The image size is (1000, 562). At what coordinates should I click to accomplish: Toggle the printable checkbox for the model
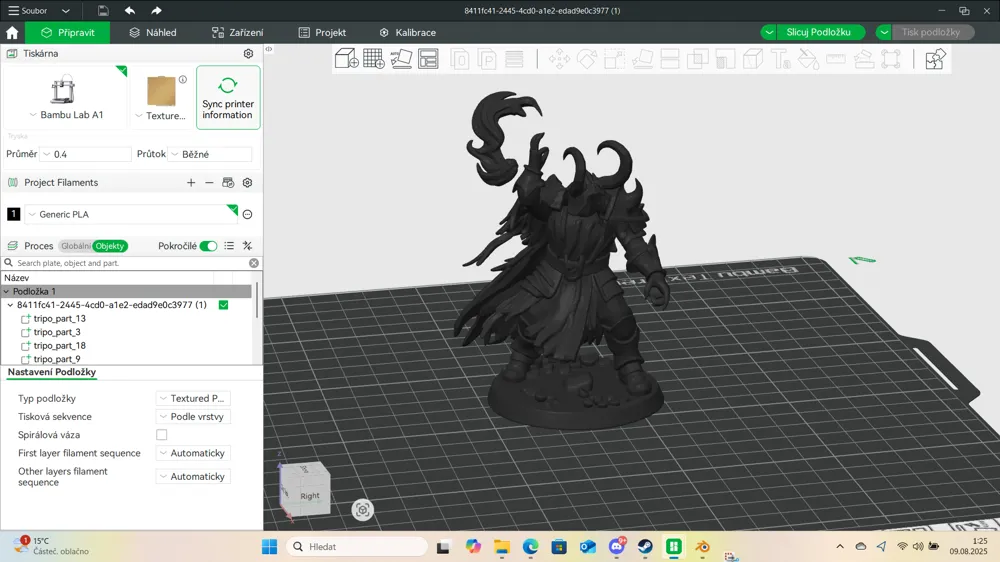tap(223, 305)
